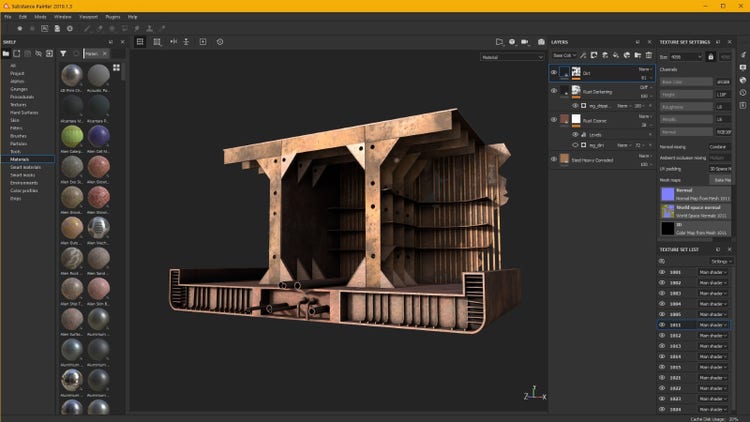Open the Viewport menu
The width and height of the screenshot is (750, 422).
pyautogui.click(x=90, y=17)
